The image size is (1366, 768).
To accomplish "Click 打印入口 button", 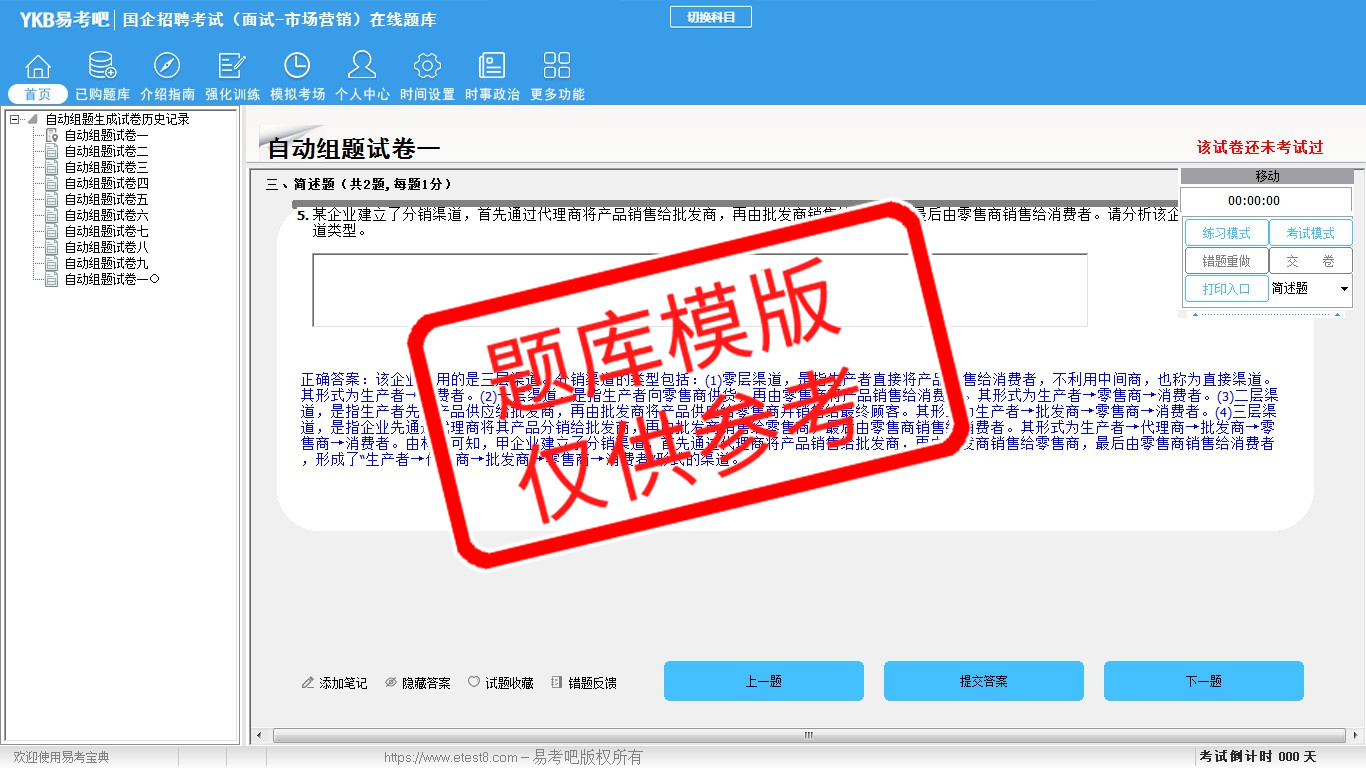I will point(1226,289).
